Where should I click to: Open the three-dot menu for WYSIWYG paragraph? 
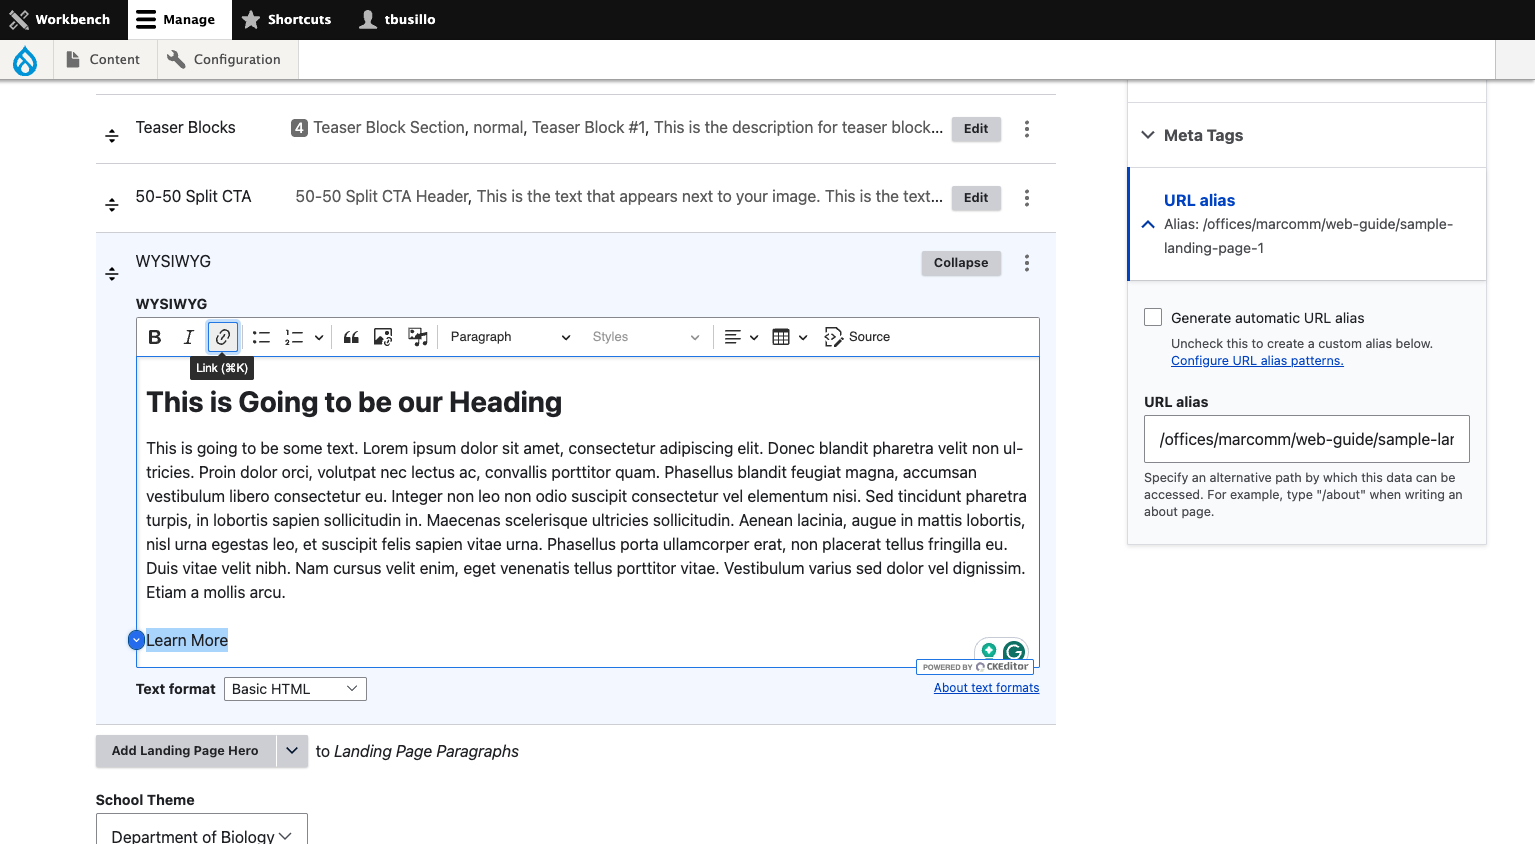click(1027, 263)
